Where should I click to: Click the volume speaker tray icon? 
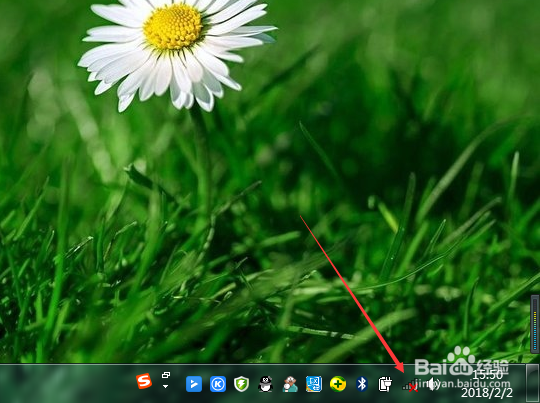coord(433,384)
